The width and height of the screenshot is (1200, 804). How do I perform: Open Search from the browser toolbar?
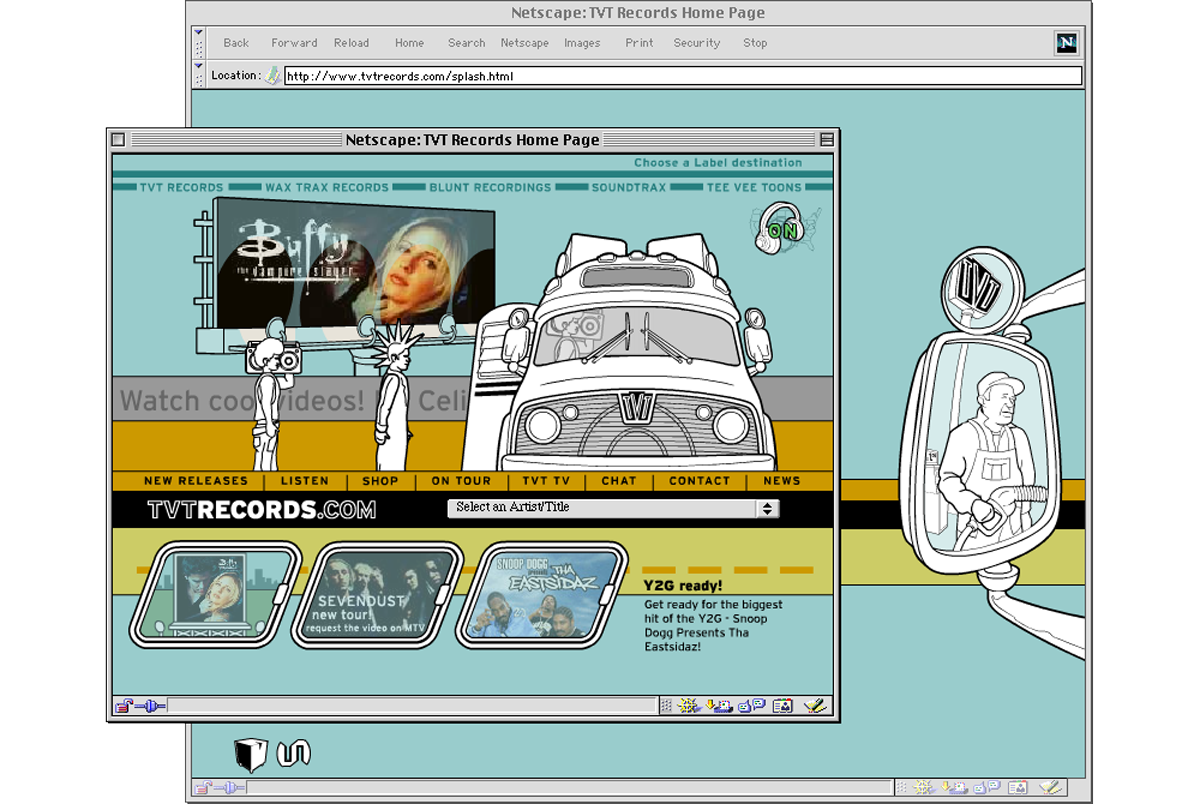click(466, 43)
